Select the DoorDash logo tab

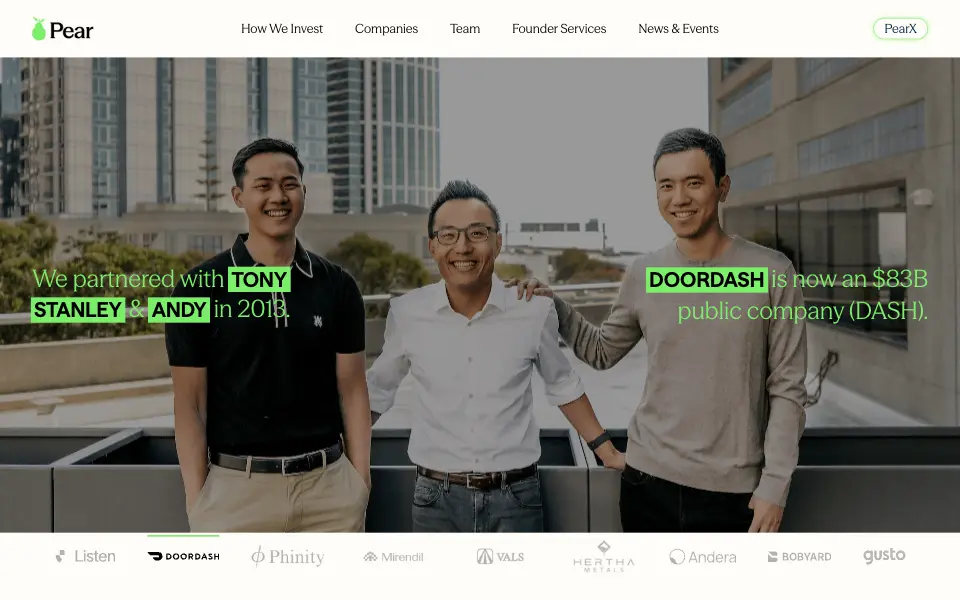point(183,556)
